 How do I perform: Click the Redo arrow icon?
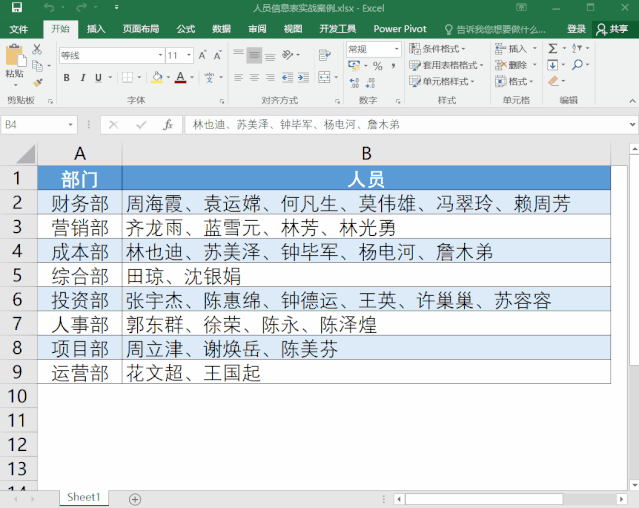[82, 7]
